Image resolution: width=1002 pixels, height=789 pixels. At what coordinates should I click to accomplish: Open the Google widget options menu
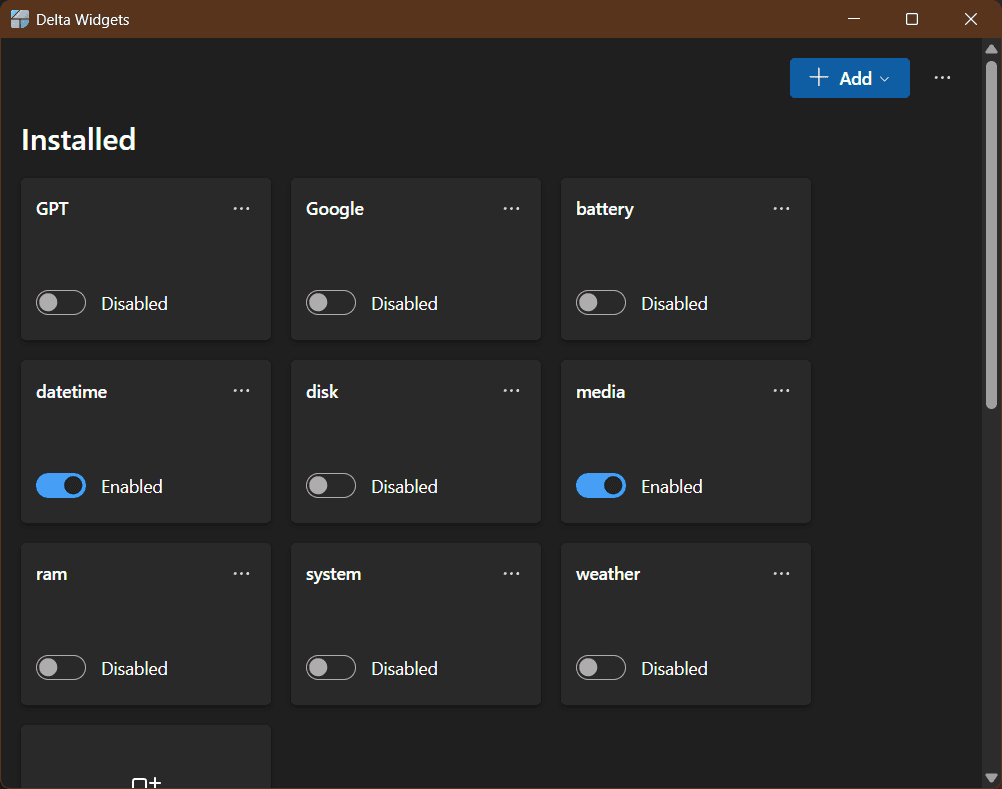[x=511, y=208]
